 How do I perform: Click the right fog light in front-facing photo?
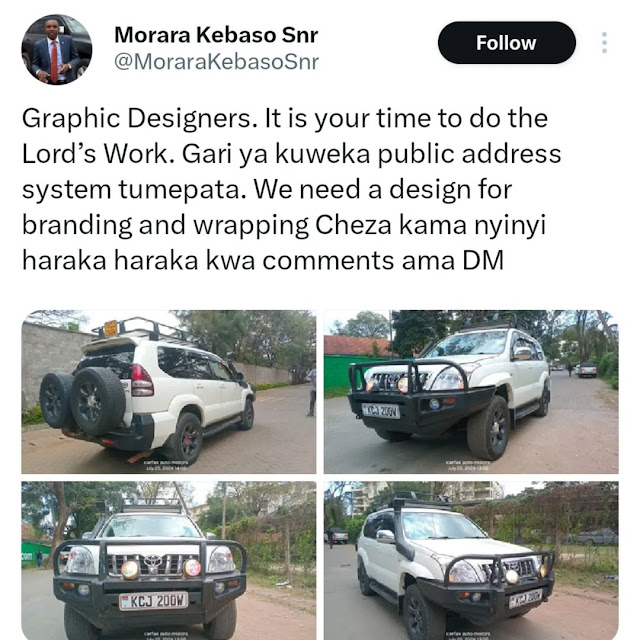192,568
